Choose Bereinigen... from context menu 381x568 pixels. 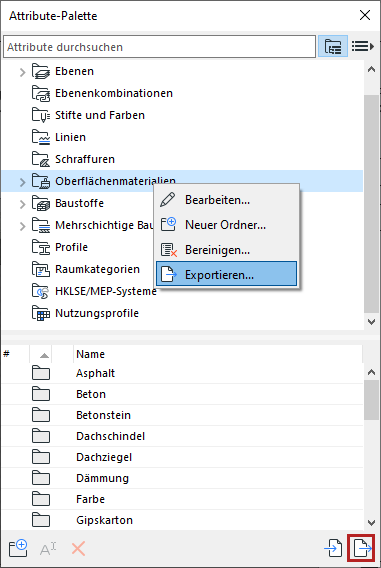[x=227, y=250]
